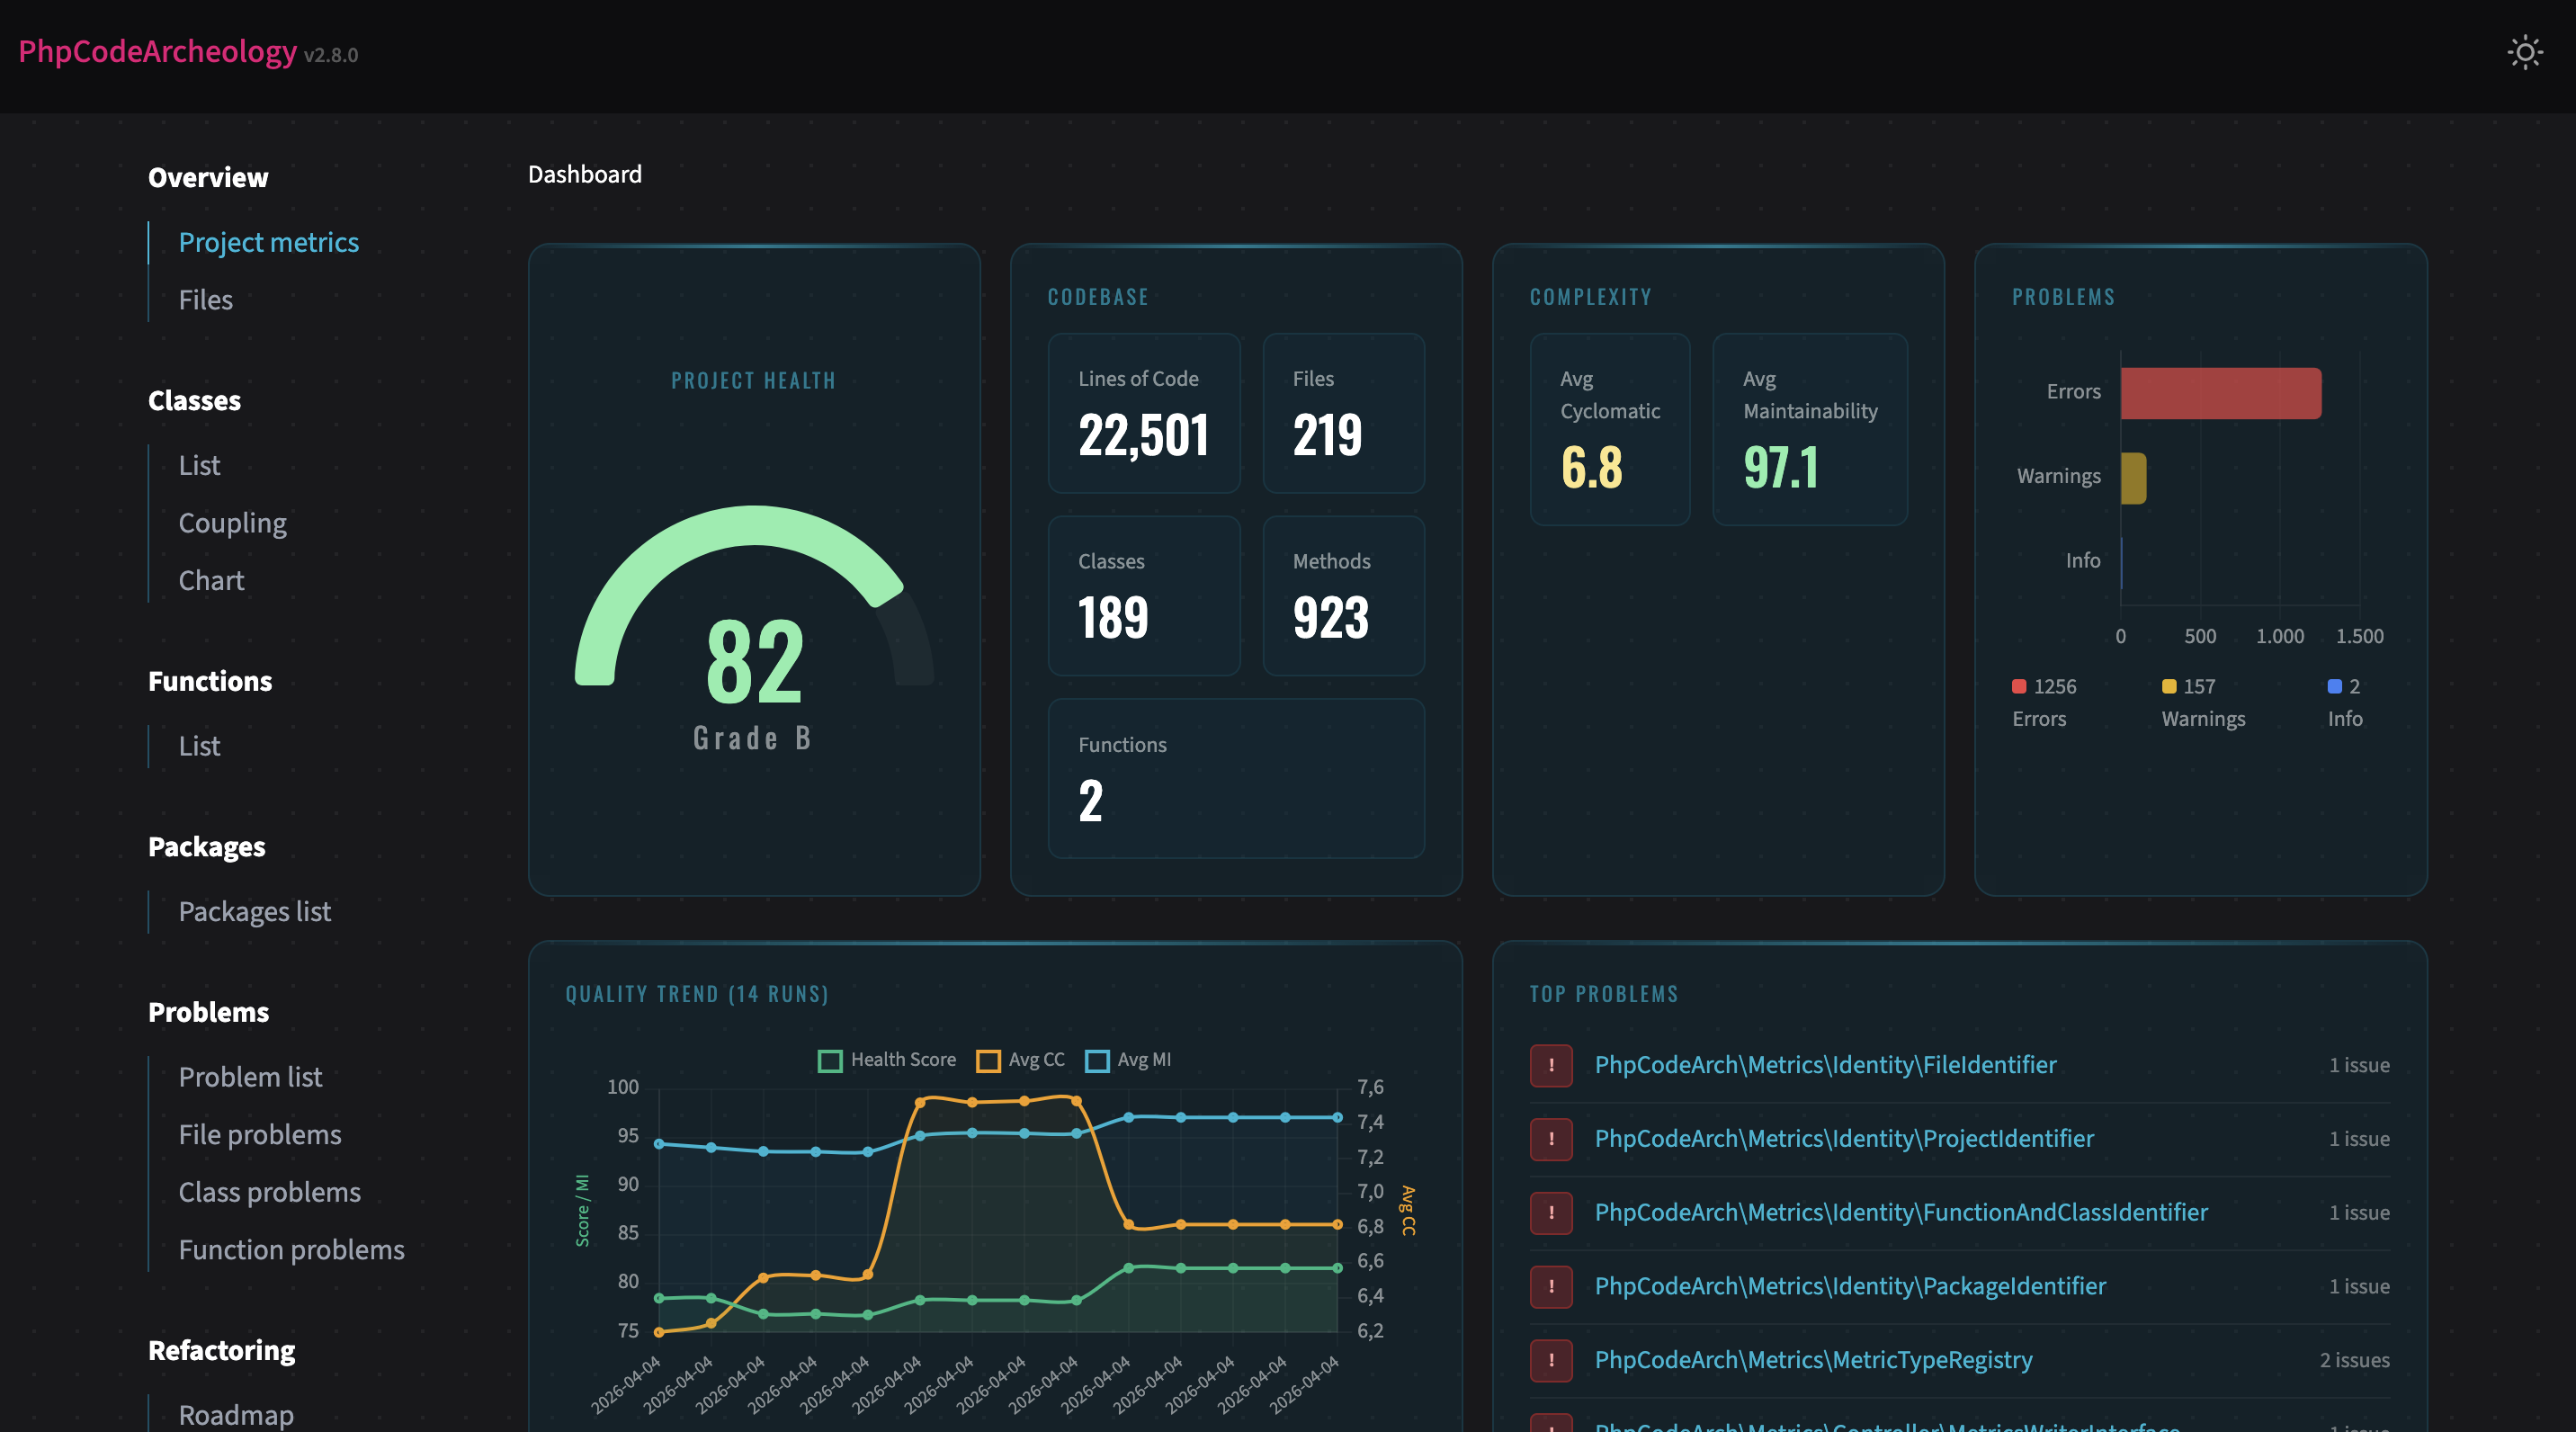2576x1432 pixels.
Task: Collapse the Problems section in the sidebar
Action: click(208, 1012)
